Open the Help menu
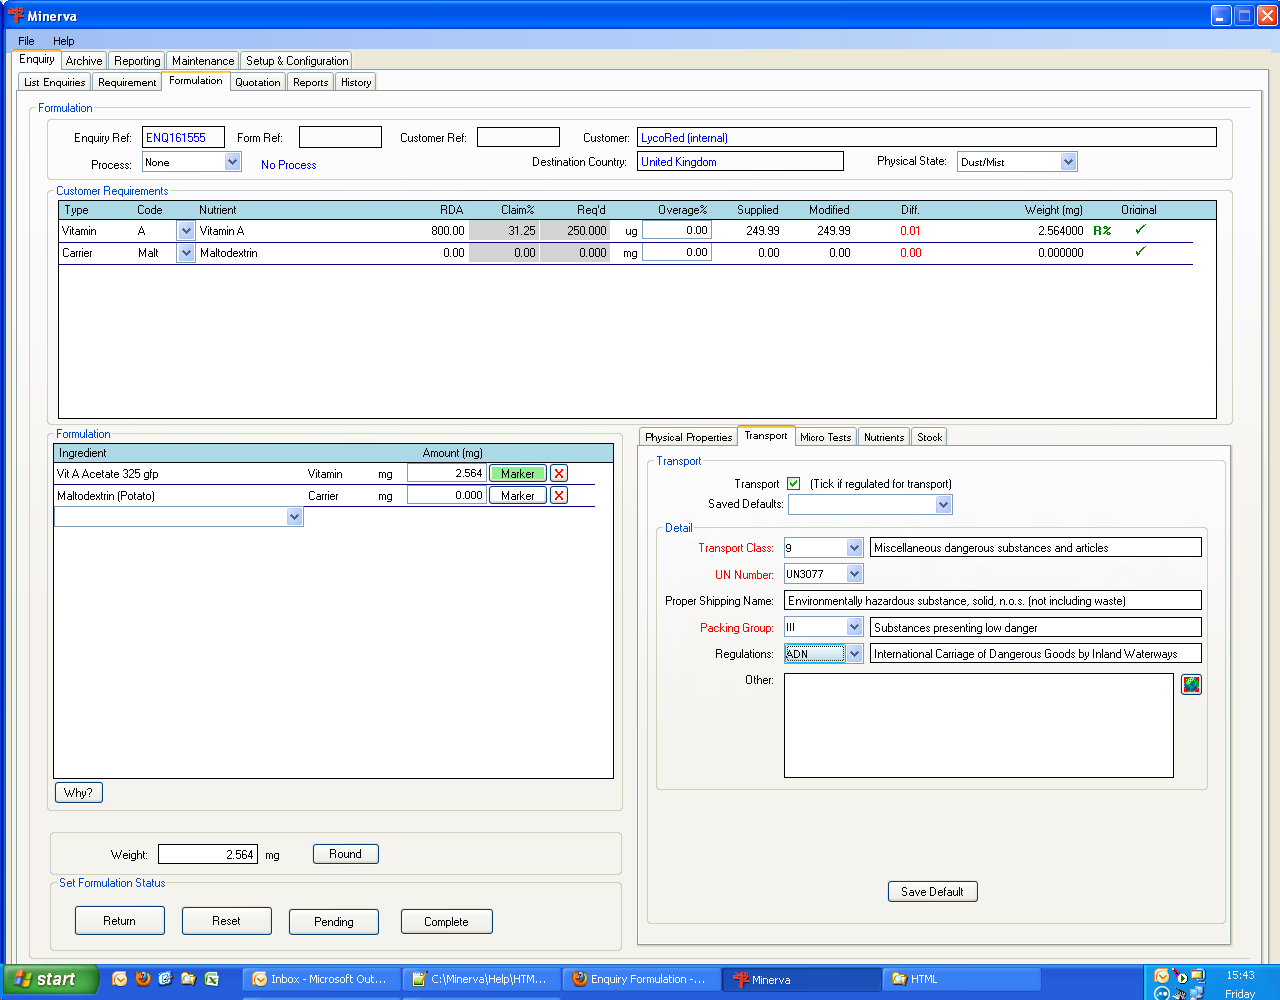 (x=63, y=41)
